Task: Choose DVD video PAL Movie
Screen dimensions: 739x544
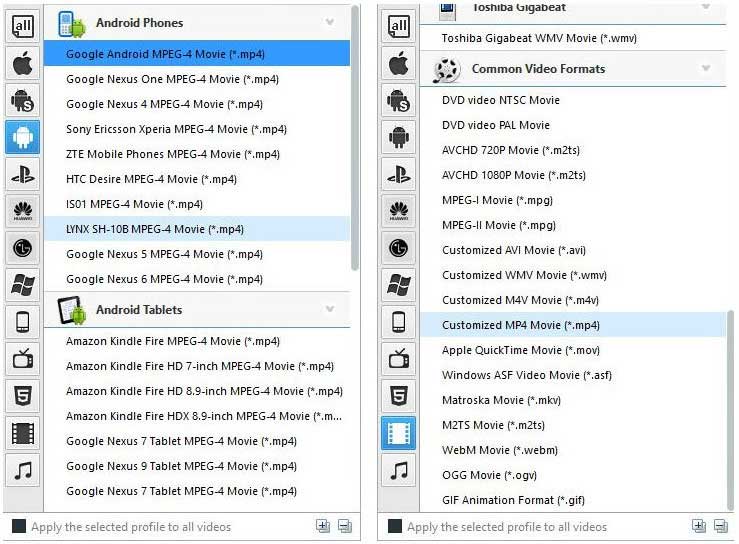Action: point(573,125)
